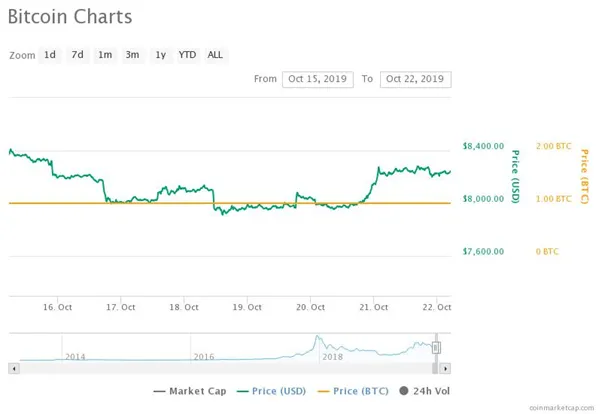Click the navigator scroll right arrow
Screen dimensions: 602x414
(445, 369)
